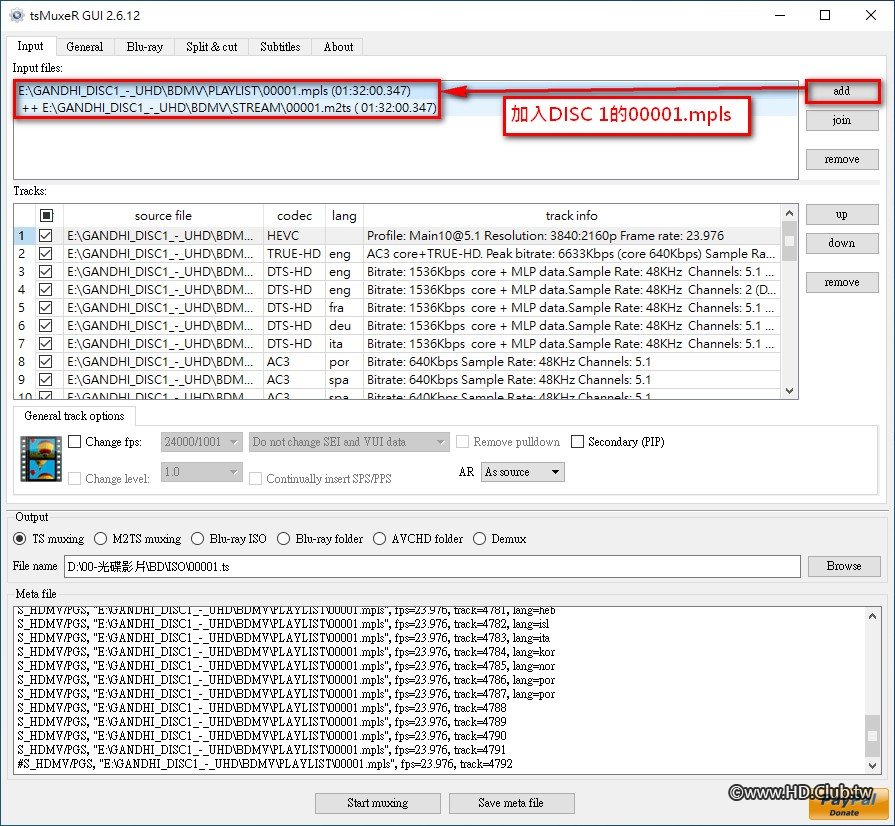Open the Split & cut tab

(x=211, y=47)
